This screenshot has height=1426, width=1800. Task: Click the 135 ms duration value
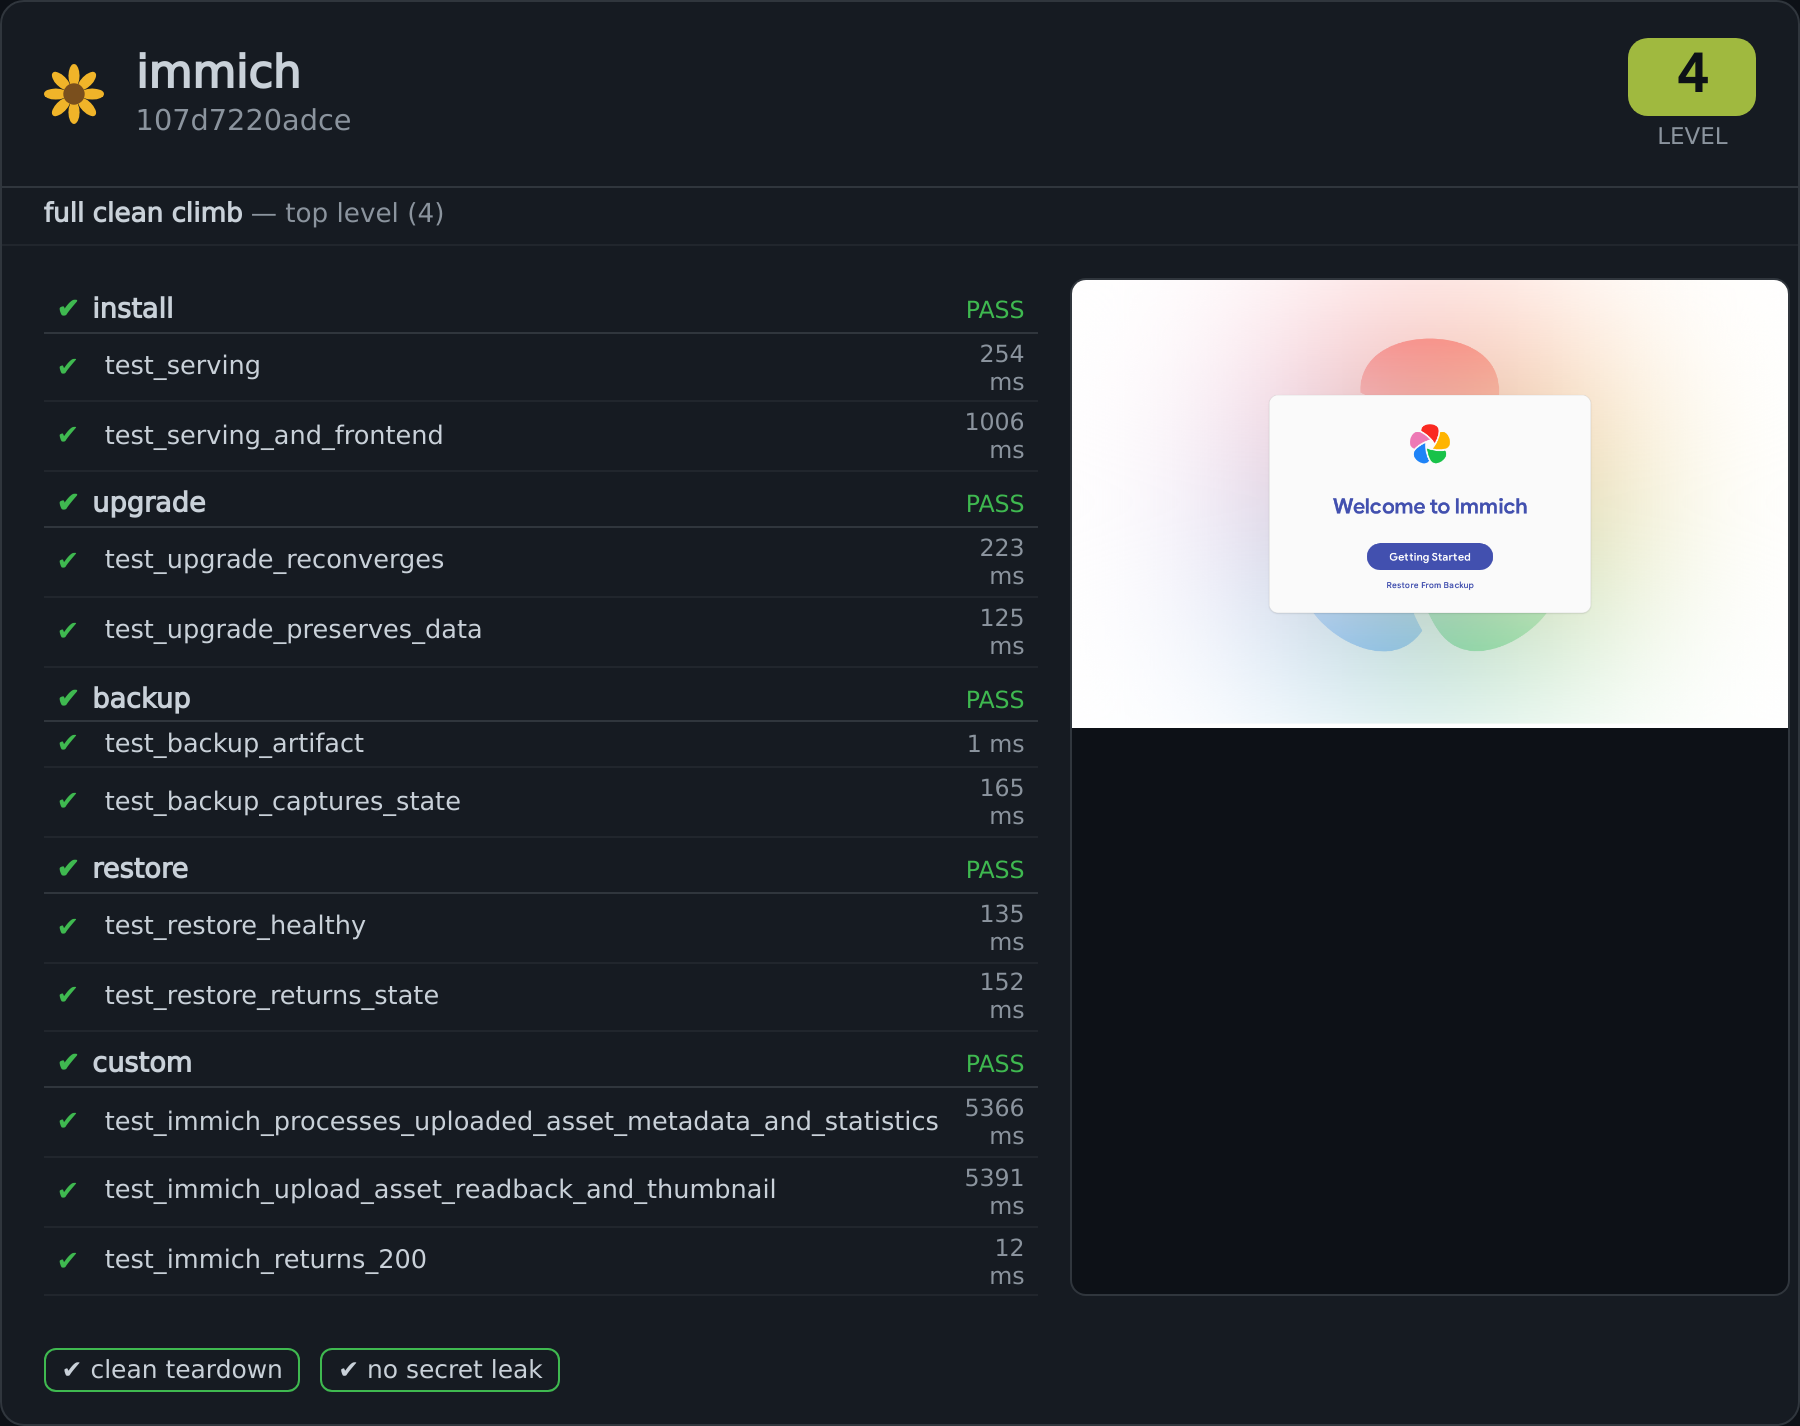pyautogui.click(x=1001, y=928)
